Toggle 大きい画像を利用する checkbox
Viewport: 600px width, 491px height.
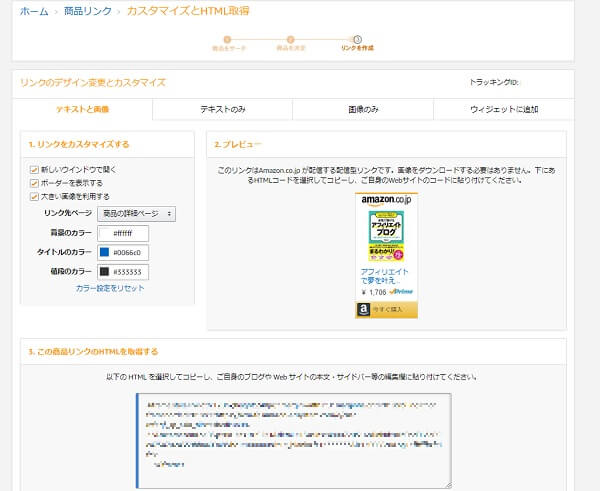34,196
